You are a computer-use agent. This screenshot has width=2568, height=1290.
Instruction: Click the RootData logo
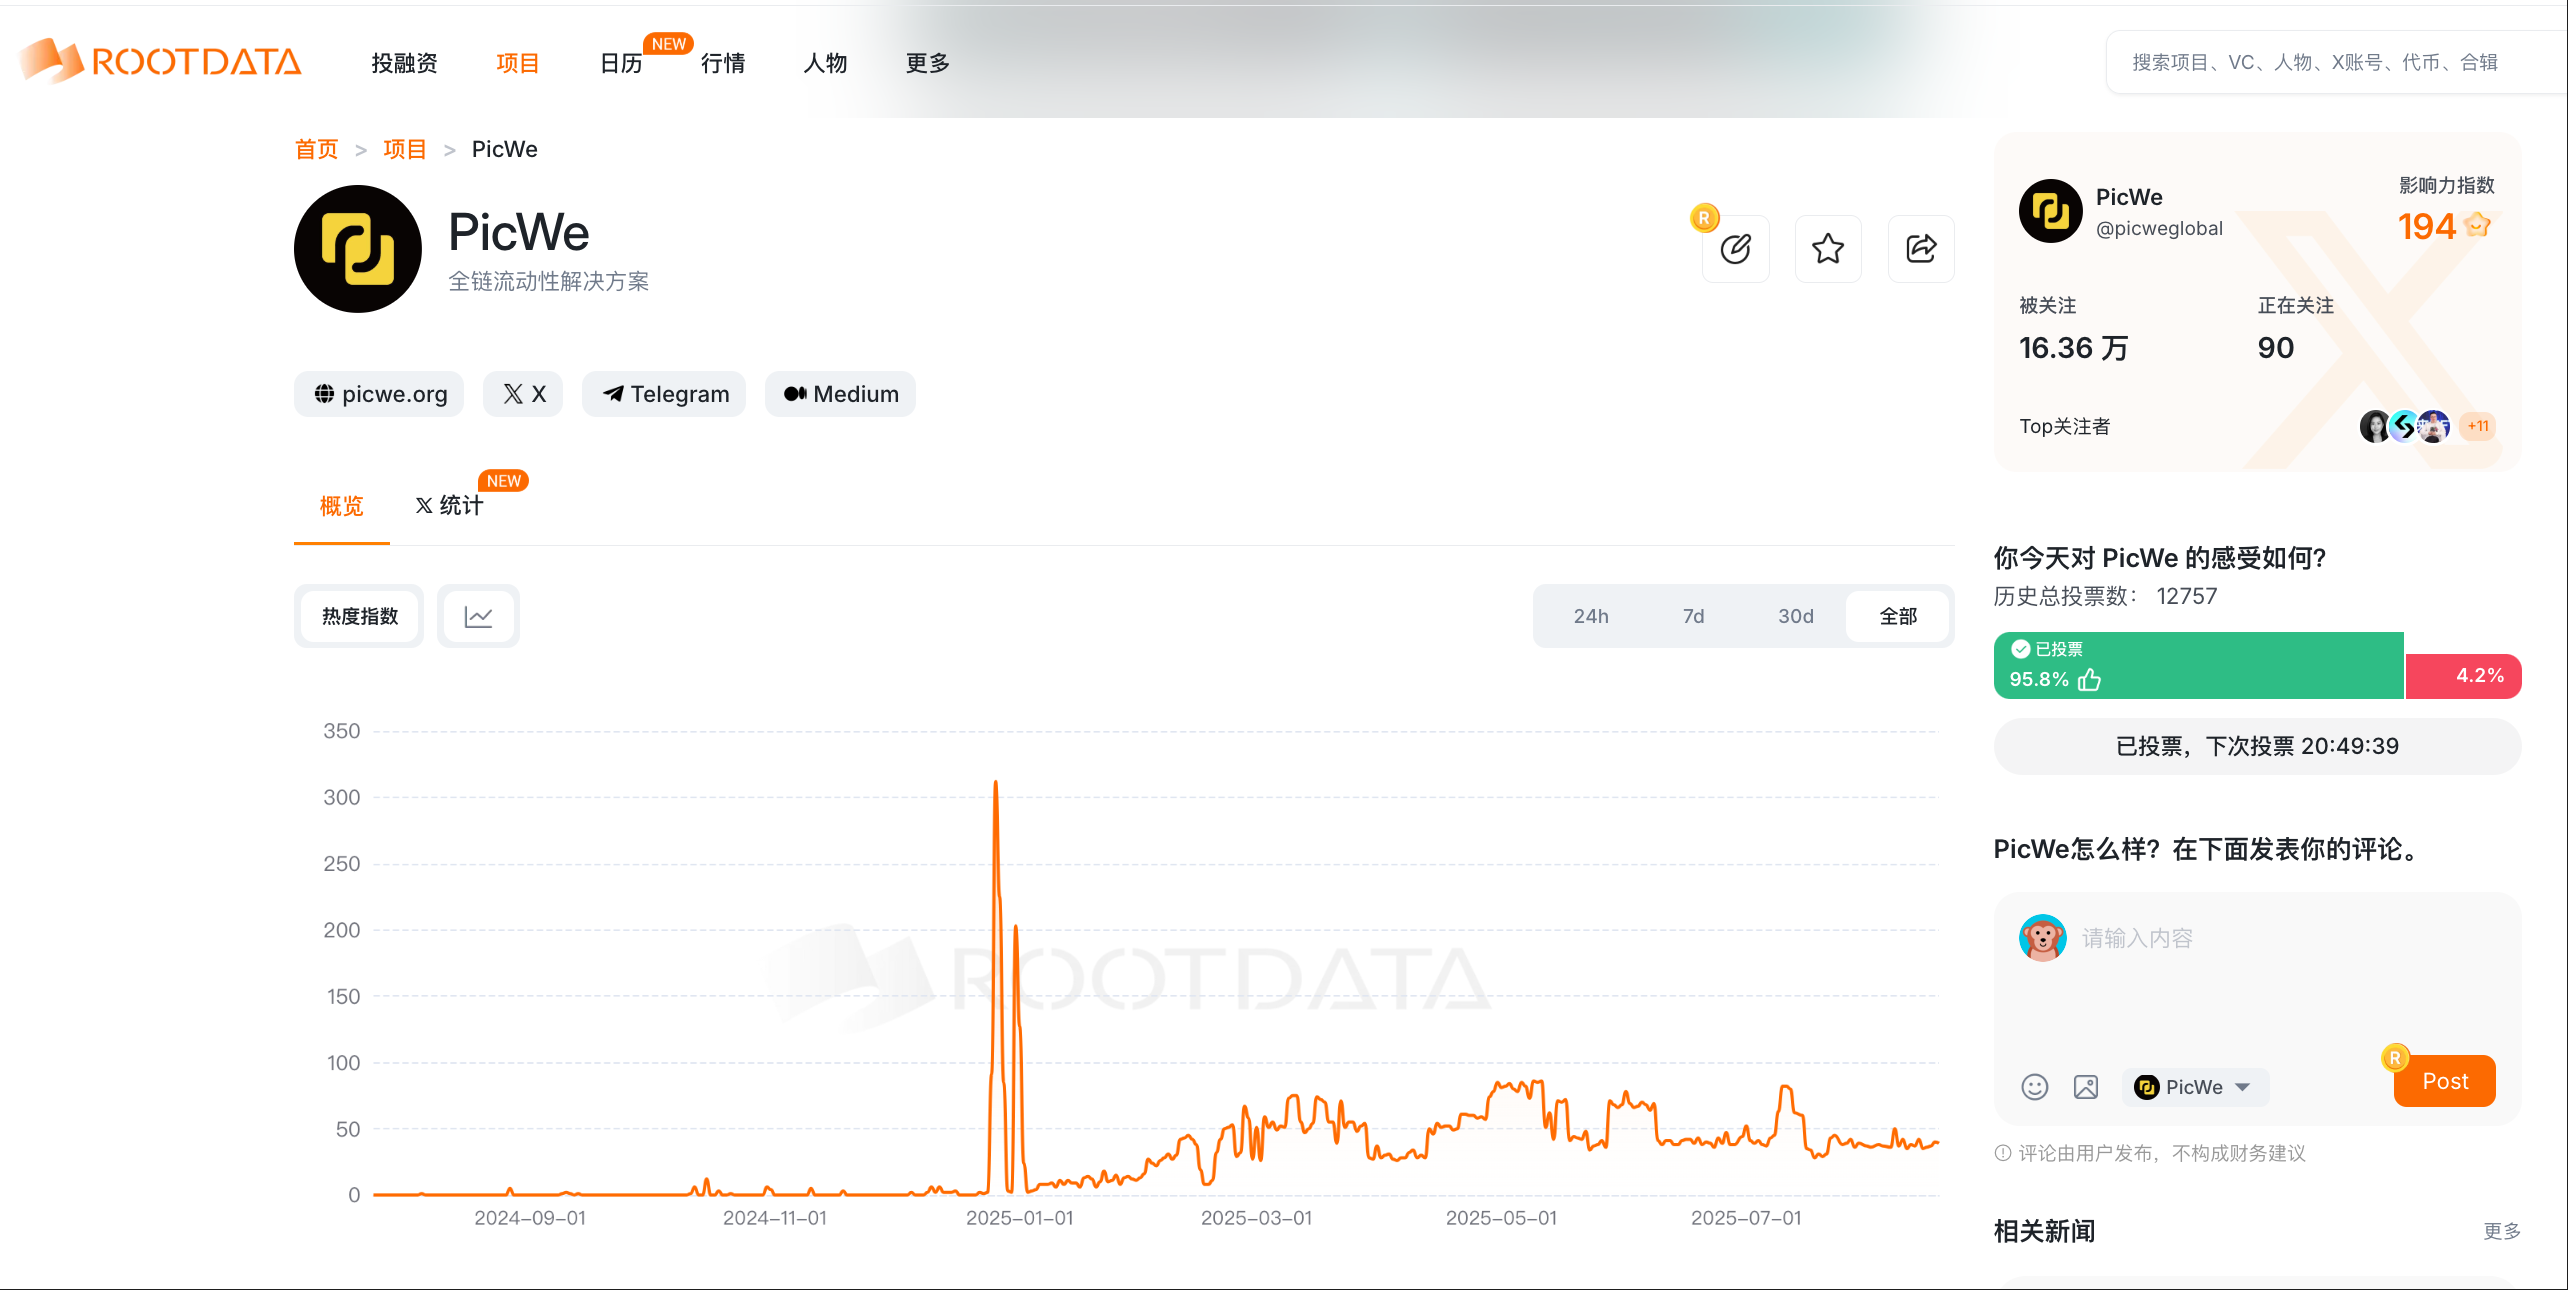[x=160, y=62]
